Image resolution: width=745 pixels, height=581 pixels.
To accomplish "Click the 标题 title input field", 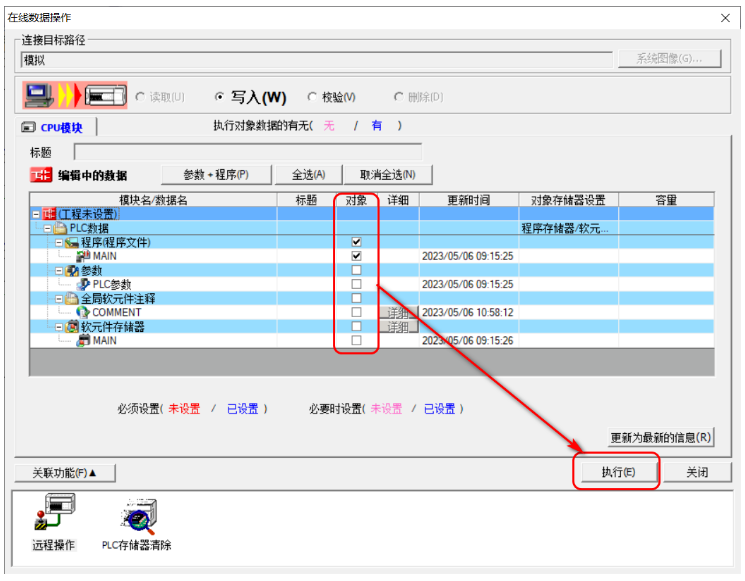I will point(248,152).
